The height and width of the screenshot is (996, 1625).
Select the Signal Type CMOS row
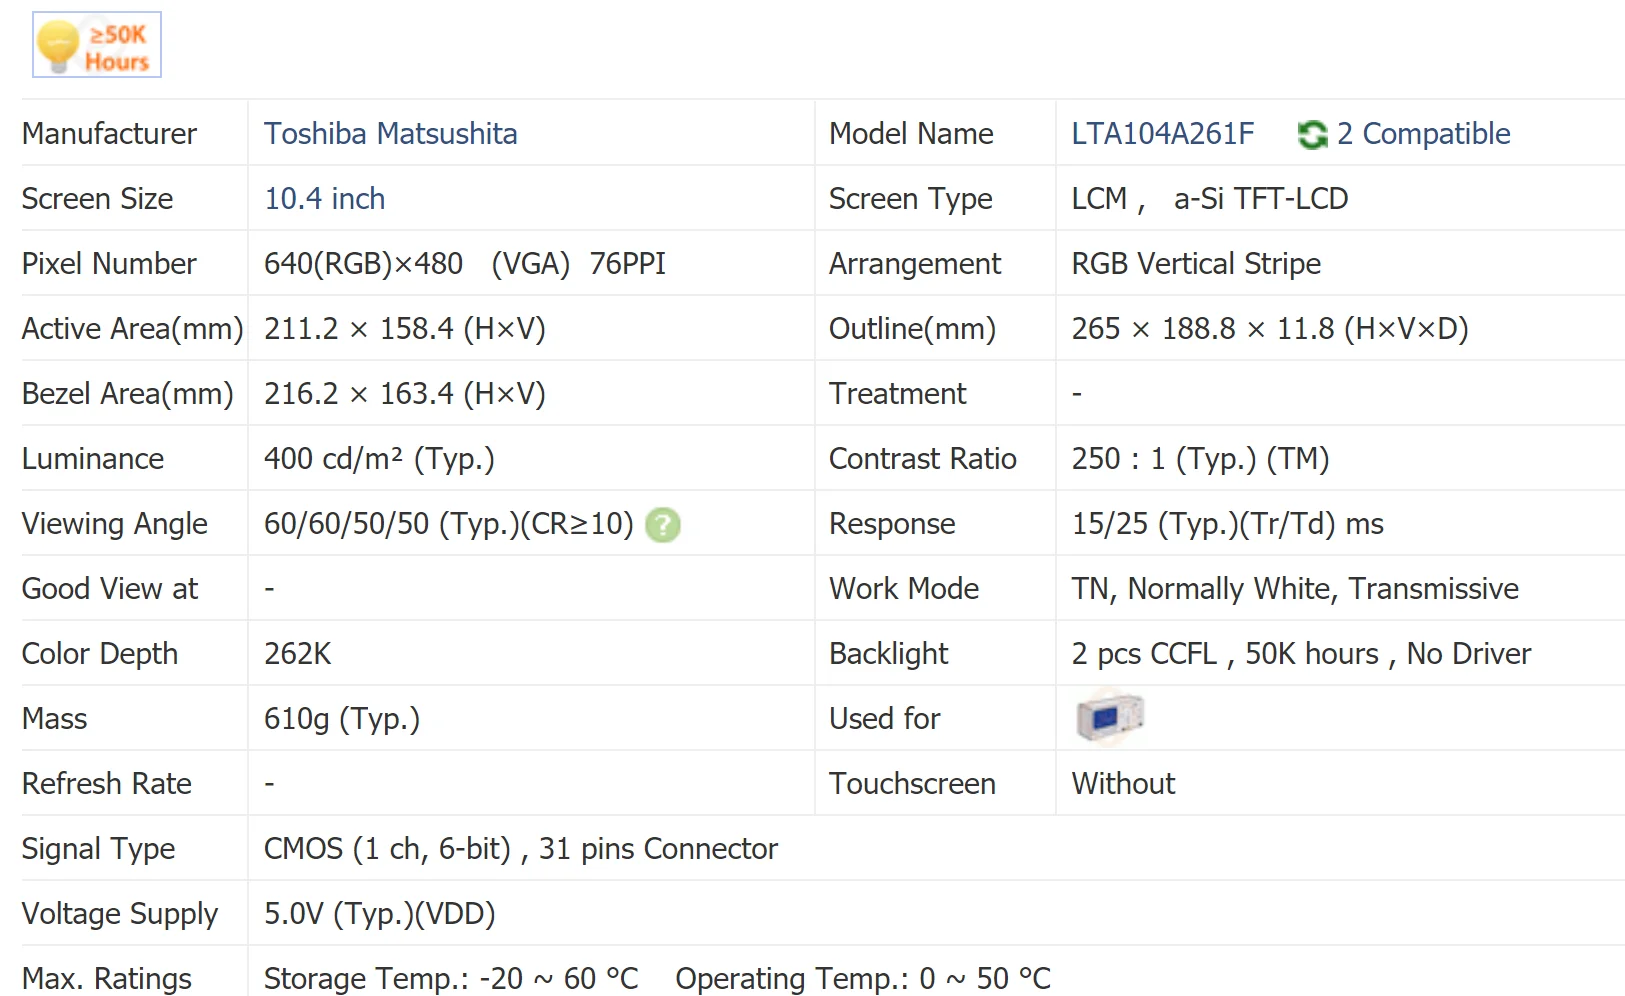pyautogui.click(x=520, y=848)
